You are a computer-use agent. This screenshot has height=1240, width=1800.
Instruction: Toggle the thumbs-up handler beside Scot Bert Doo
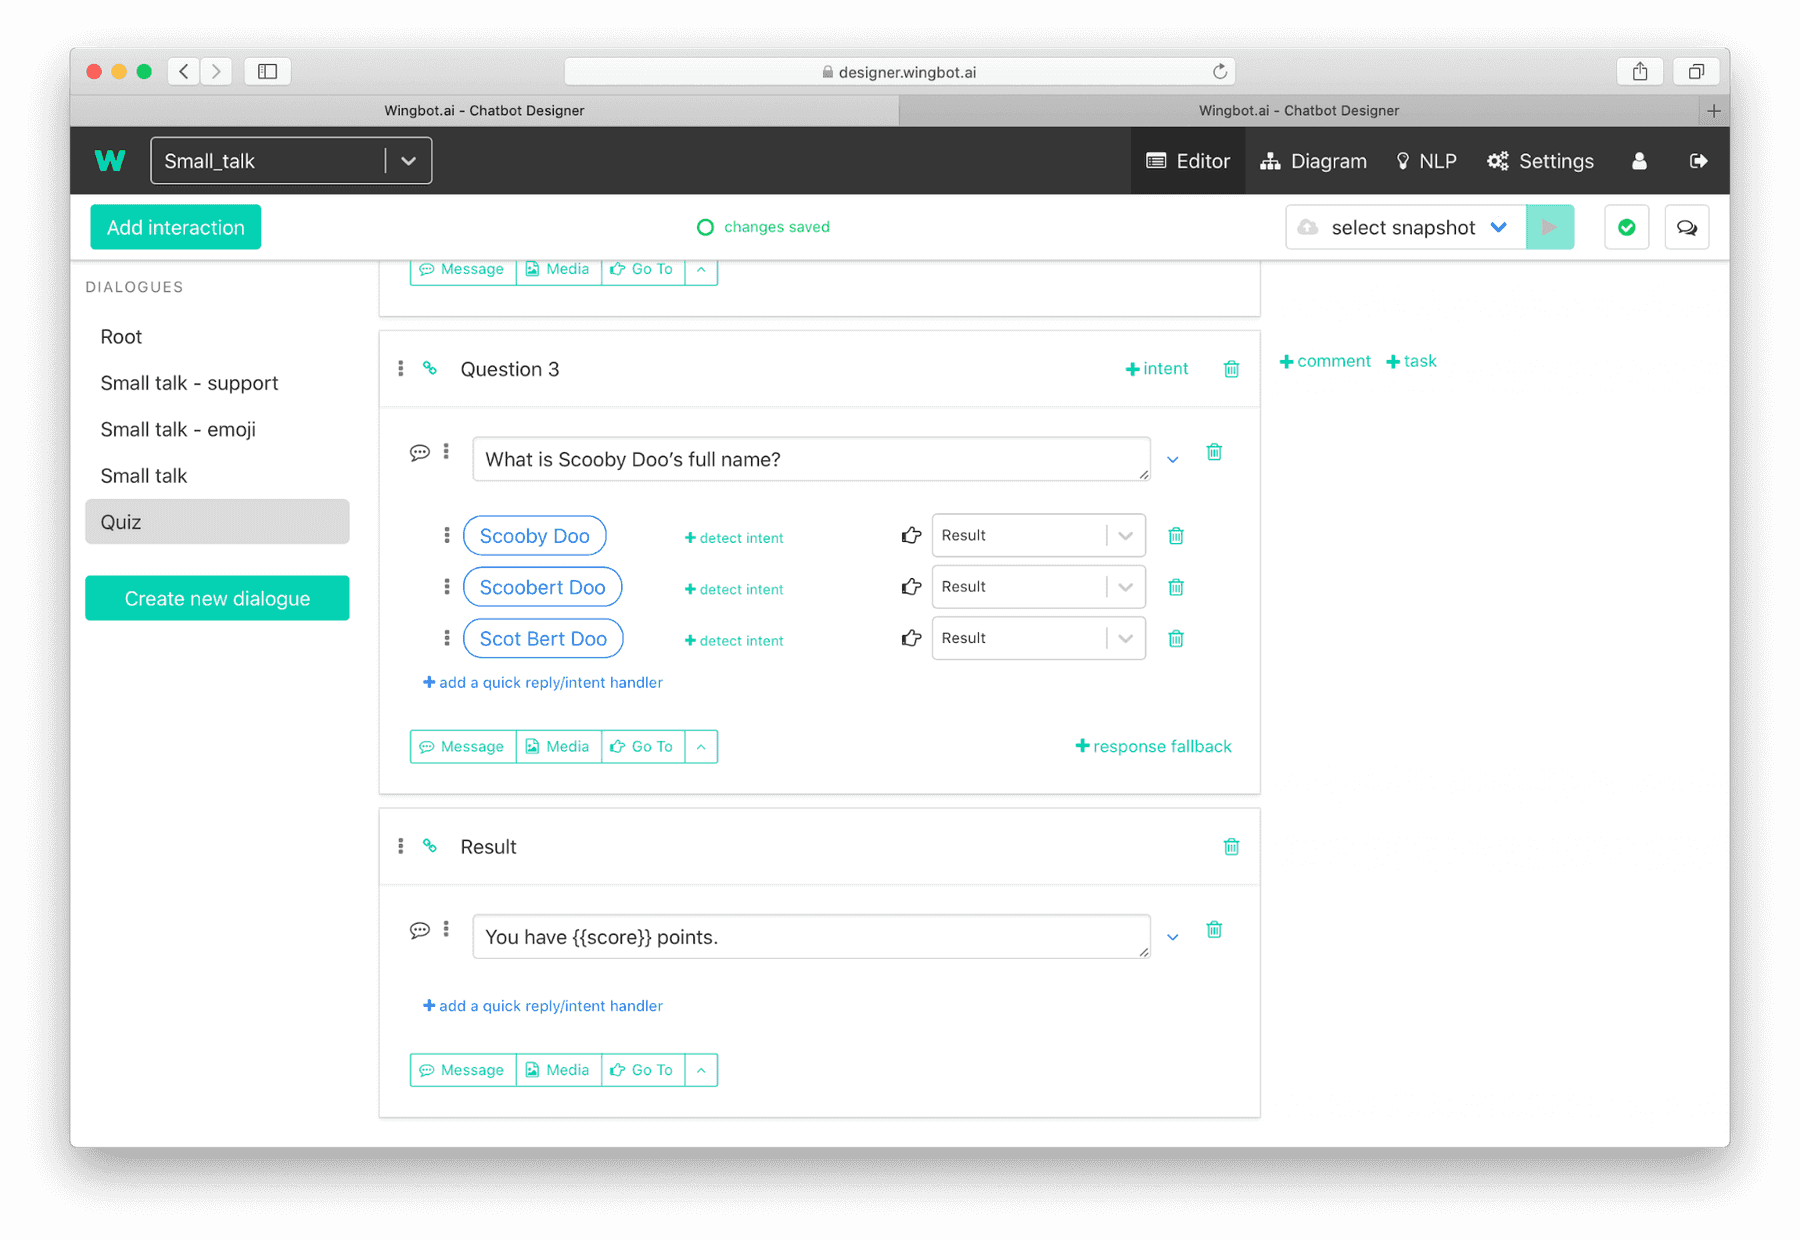click(910, 638)
